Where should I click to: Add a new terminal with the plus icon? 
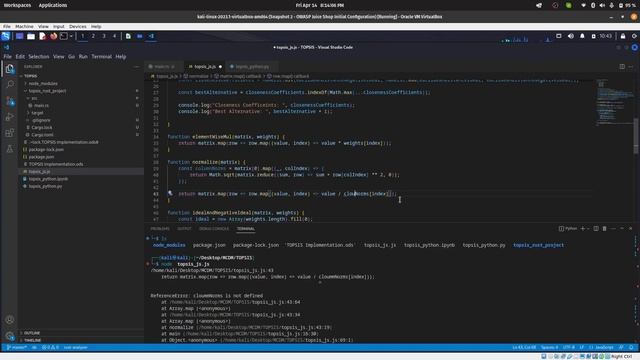(x=582, y=229)
